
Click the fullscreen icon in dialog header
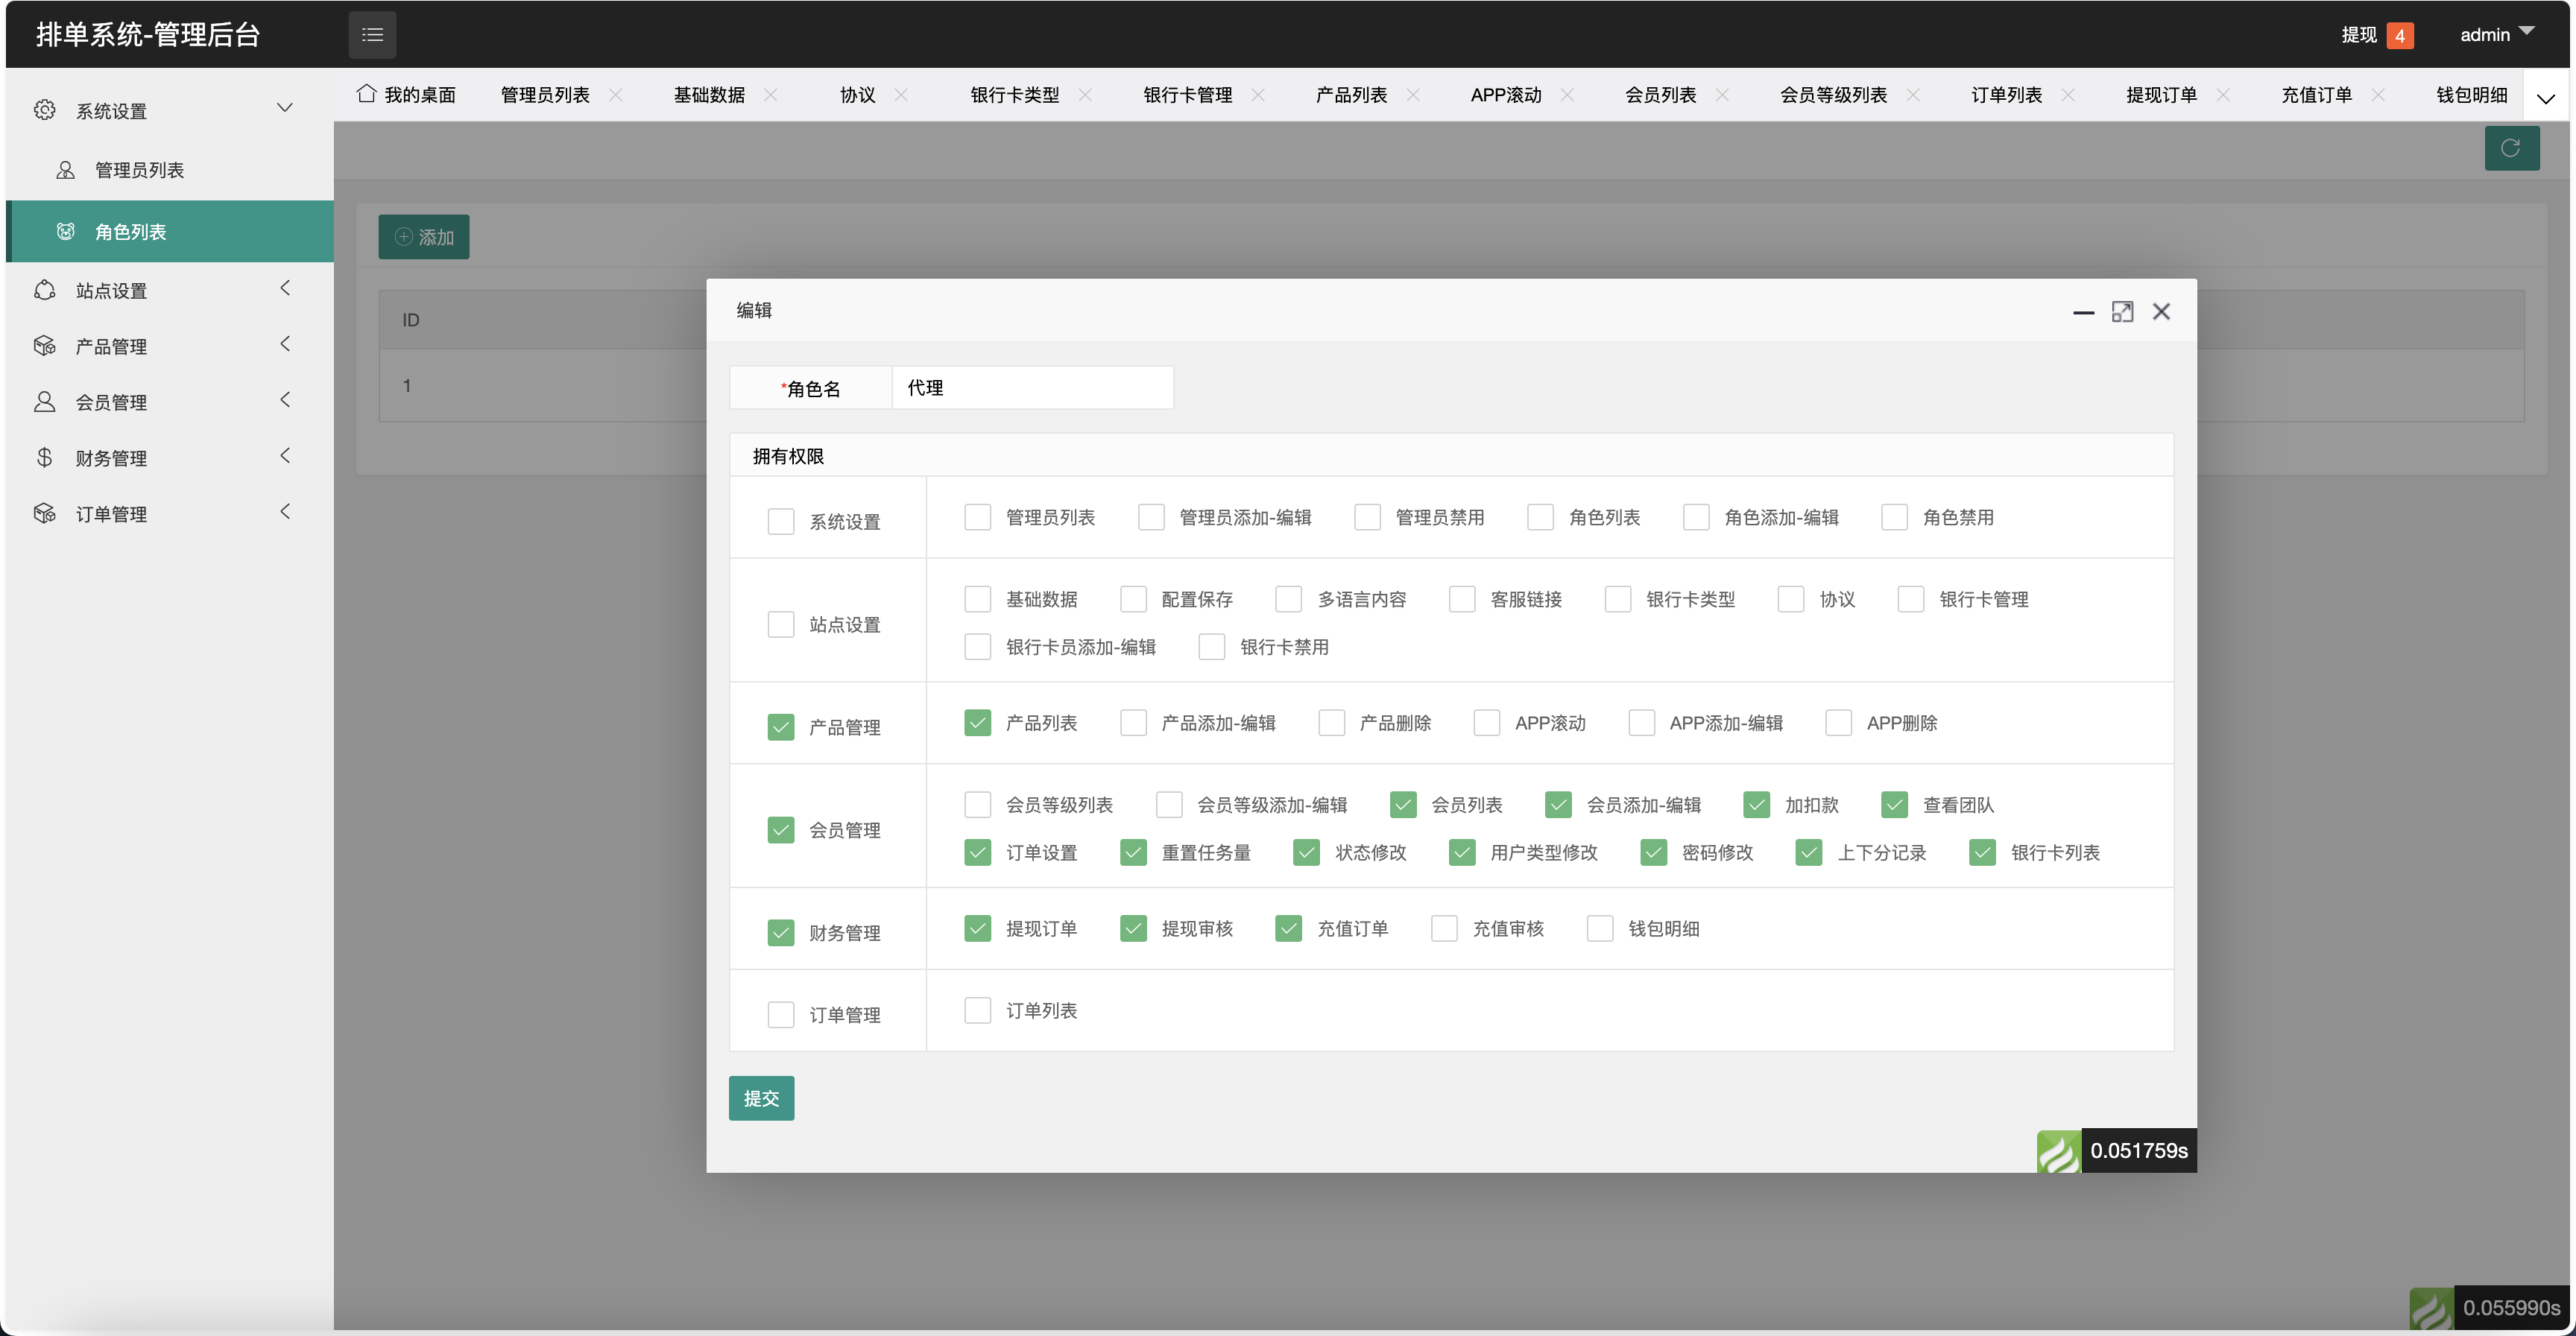[x=2122, y=312]
